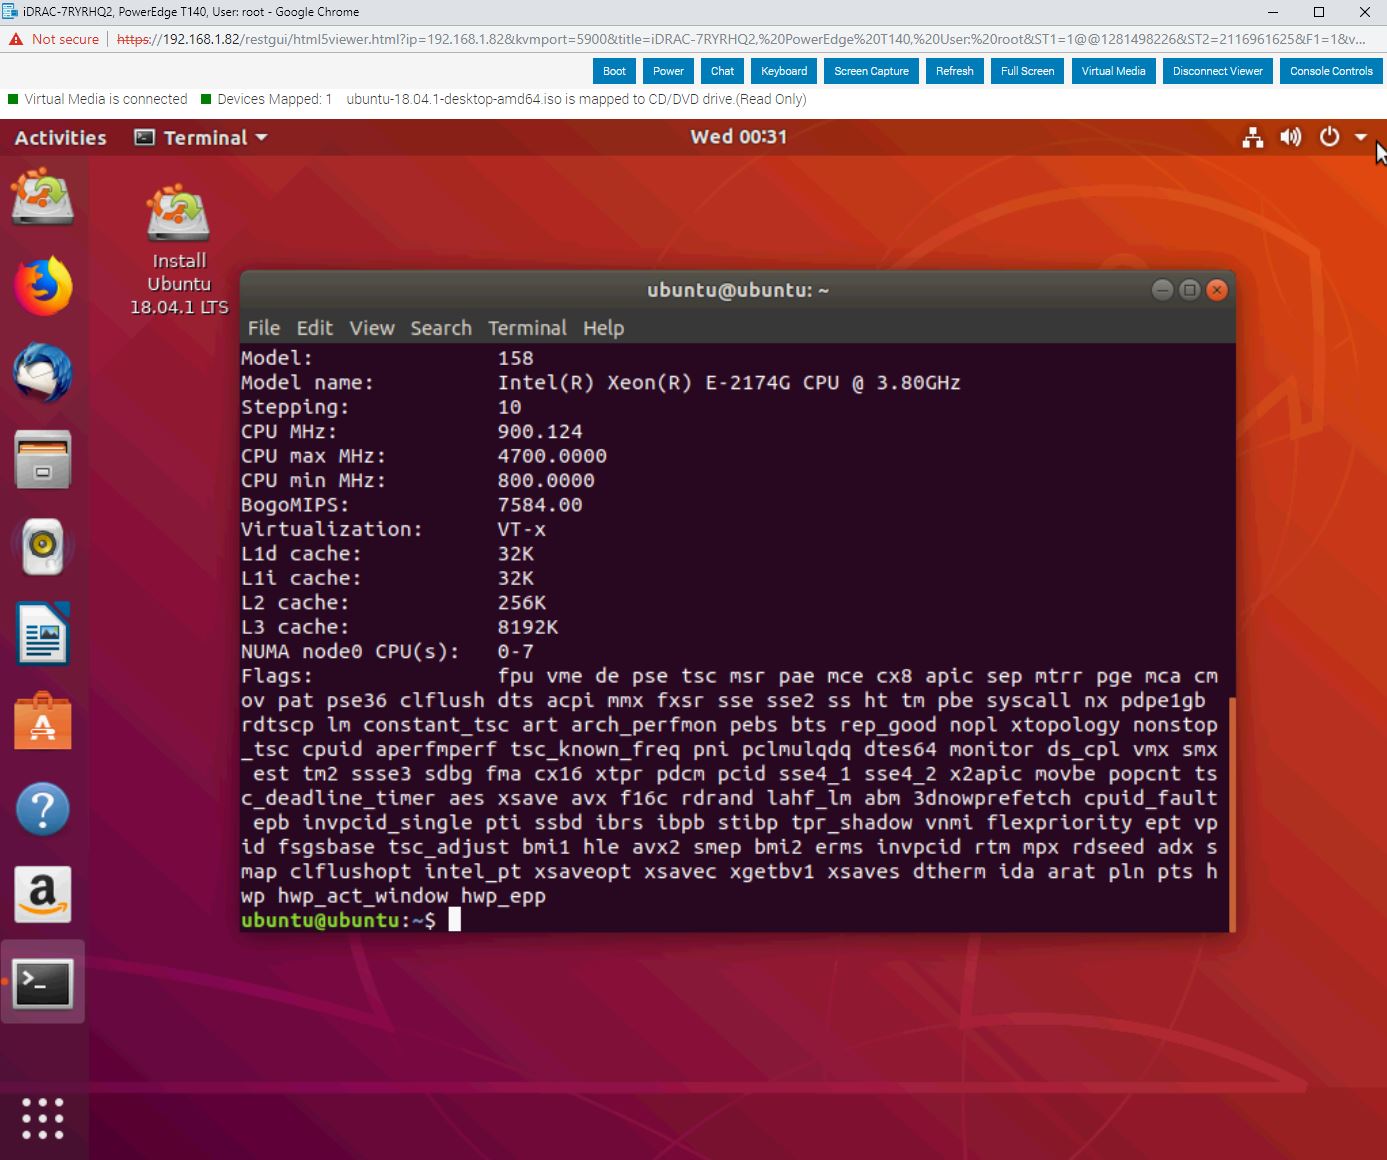The width and height of the screenshot is (1387, 1160).
Task: Click the iDRAC Boot button
Action: point(614,71)
